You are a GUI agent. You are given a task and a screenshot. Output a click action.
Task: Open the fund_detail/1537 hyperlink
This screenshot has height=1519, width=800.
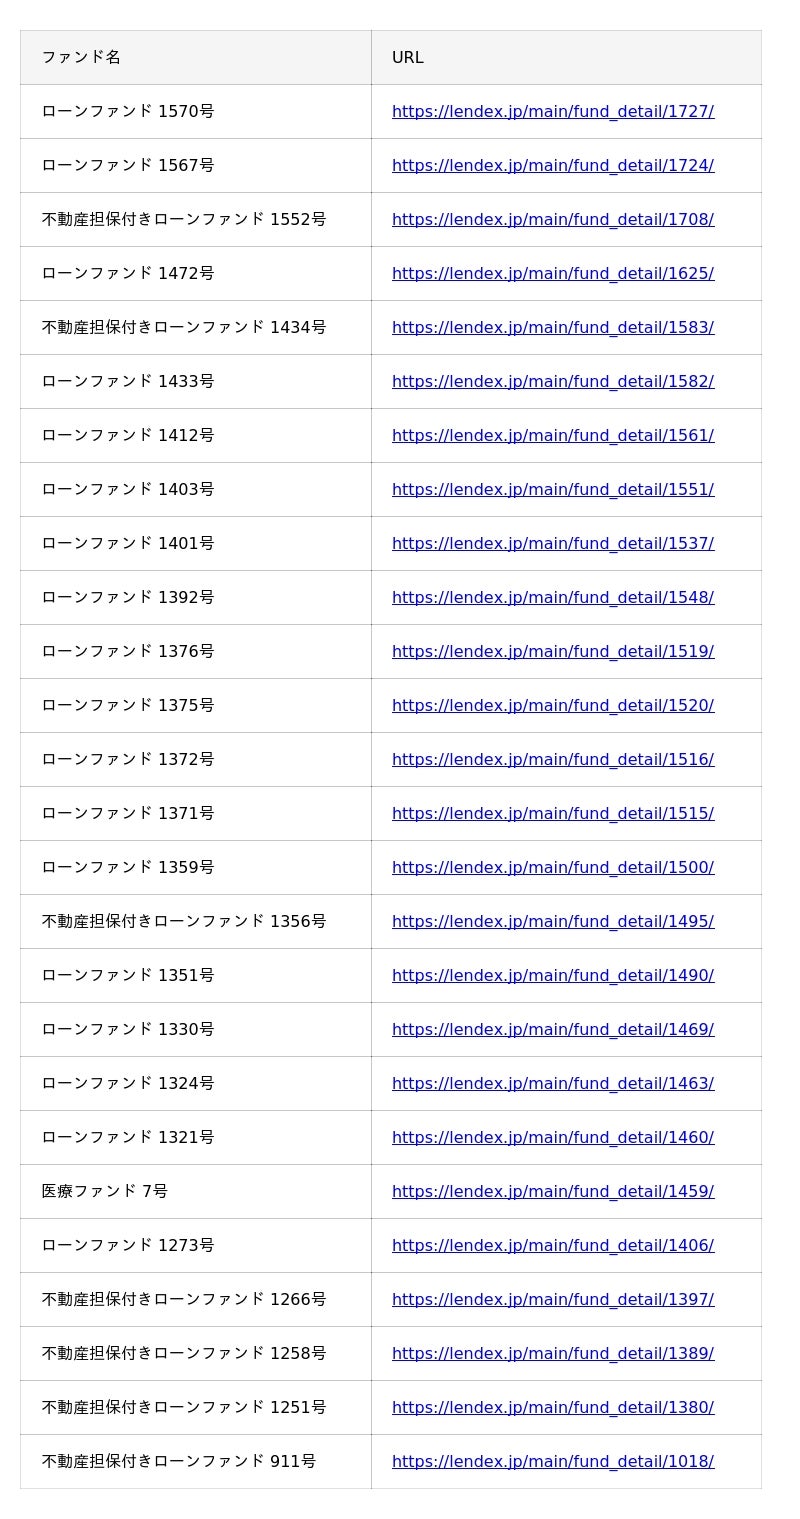coord(552,544)
